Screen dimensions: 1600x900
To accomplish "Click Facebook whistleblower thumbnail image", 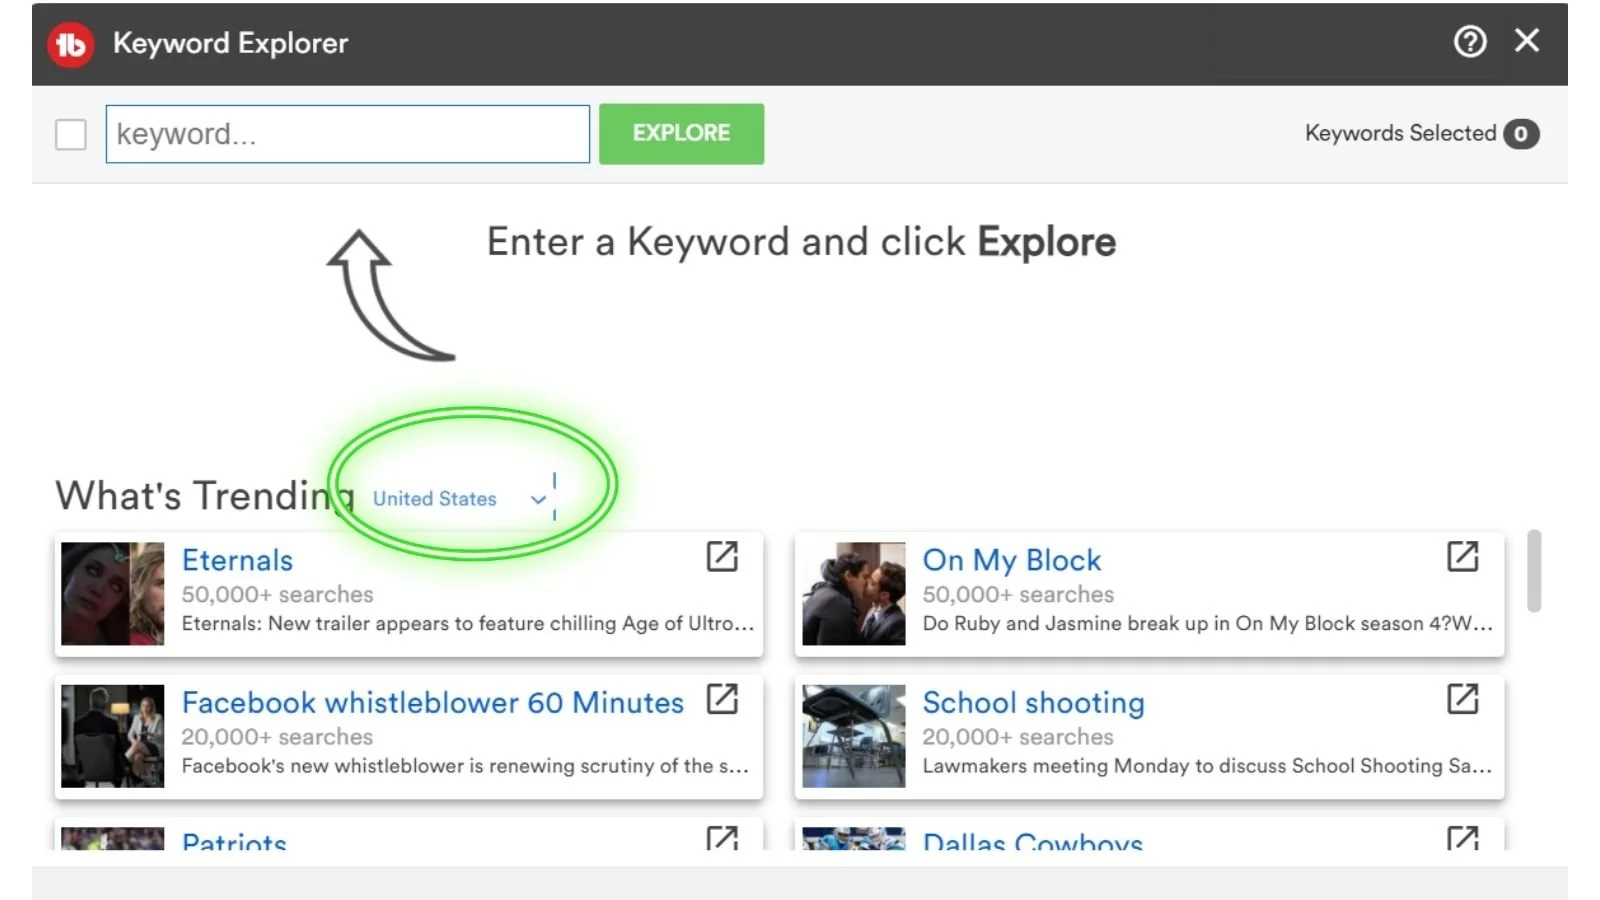I will (x=112, y=736).
